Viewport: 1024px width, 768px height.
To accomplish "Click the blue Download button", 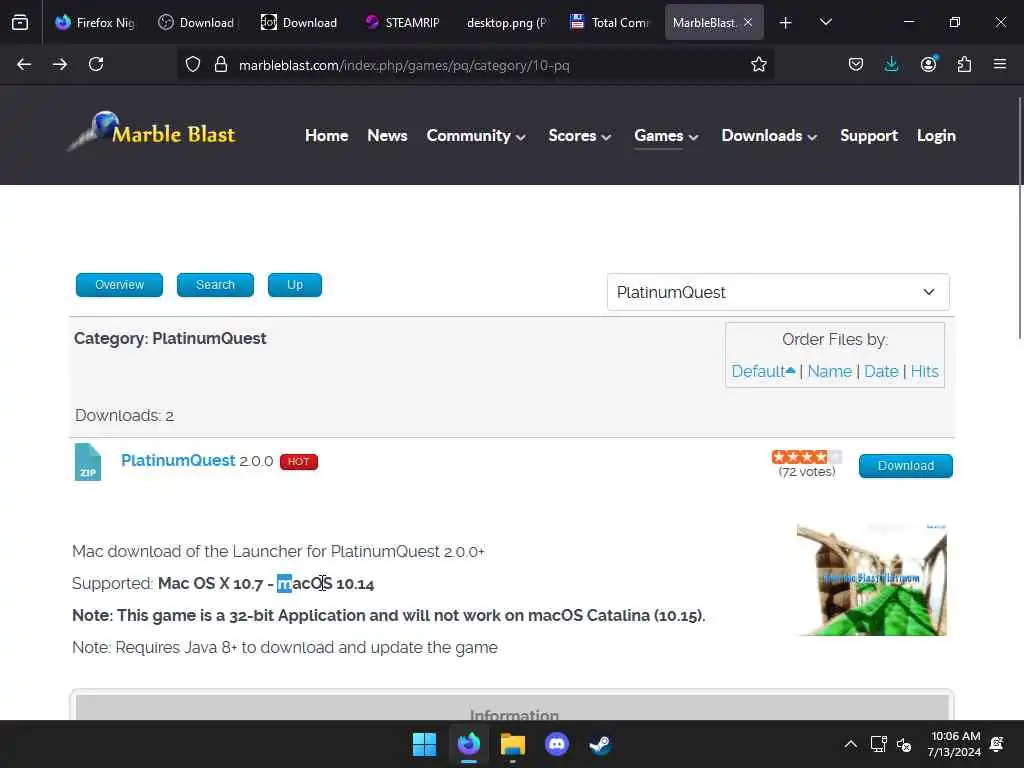I will tap(905, 466).
